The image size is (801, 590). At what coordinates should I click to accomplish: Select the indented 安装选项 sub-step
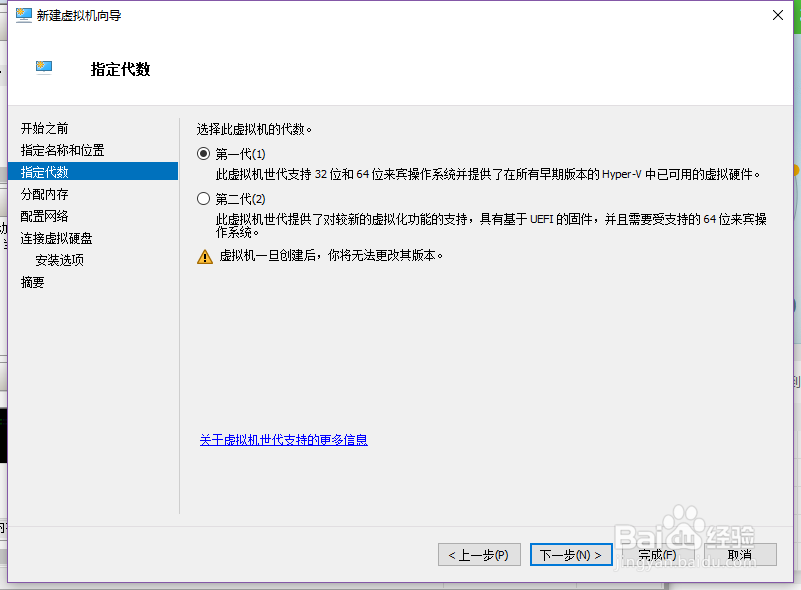pos(63,259)
